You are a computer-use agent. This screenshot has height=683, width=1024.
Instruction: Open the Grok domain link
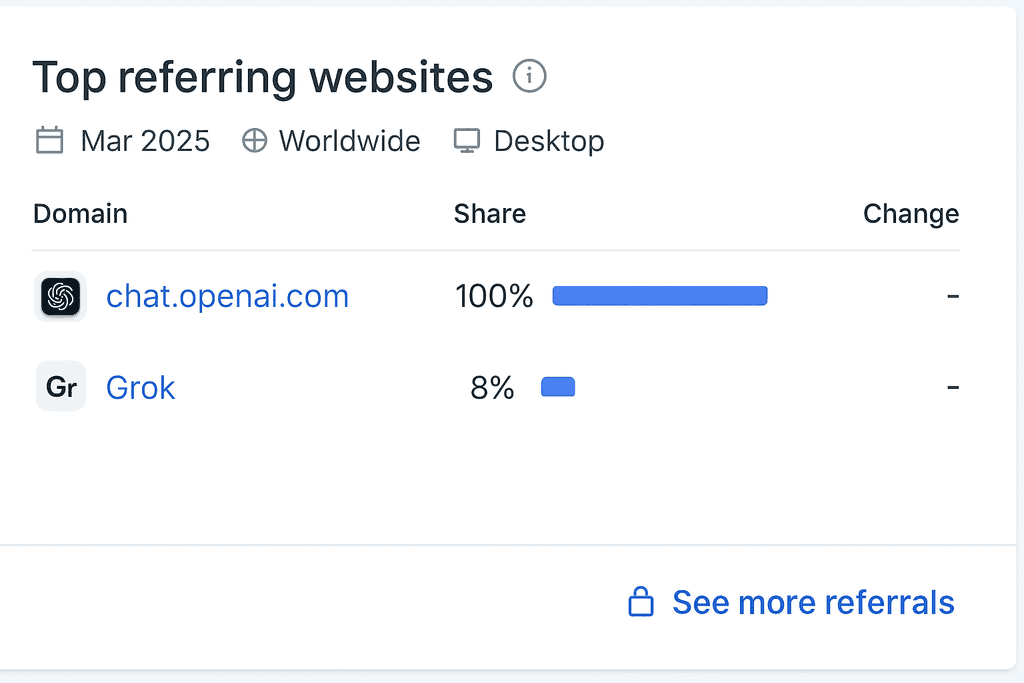click(140, 388)
